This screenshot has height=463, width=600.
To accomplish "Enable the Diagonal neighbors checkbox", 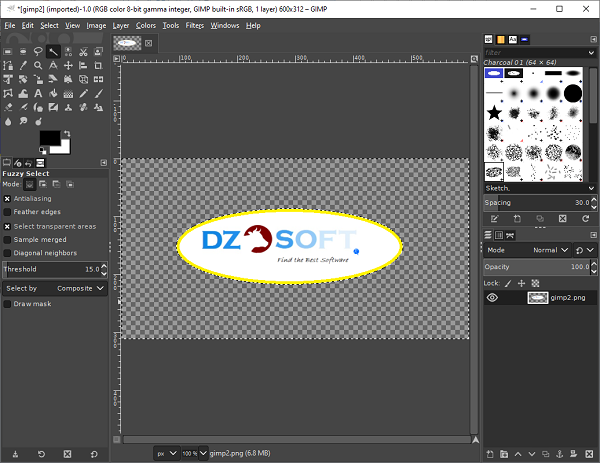I will (7, 253).
